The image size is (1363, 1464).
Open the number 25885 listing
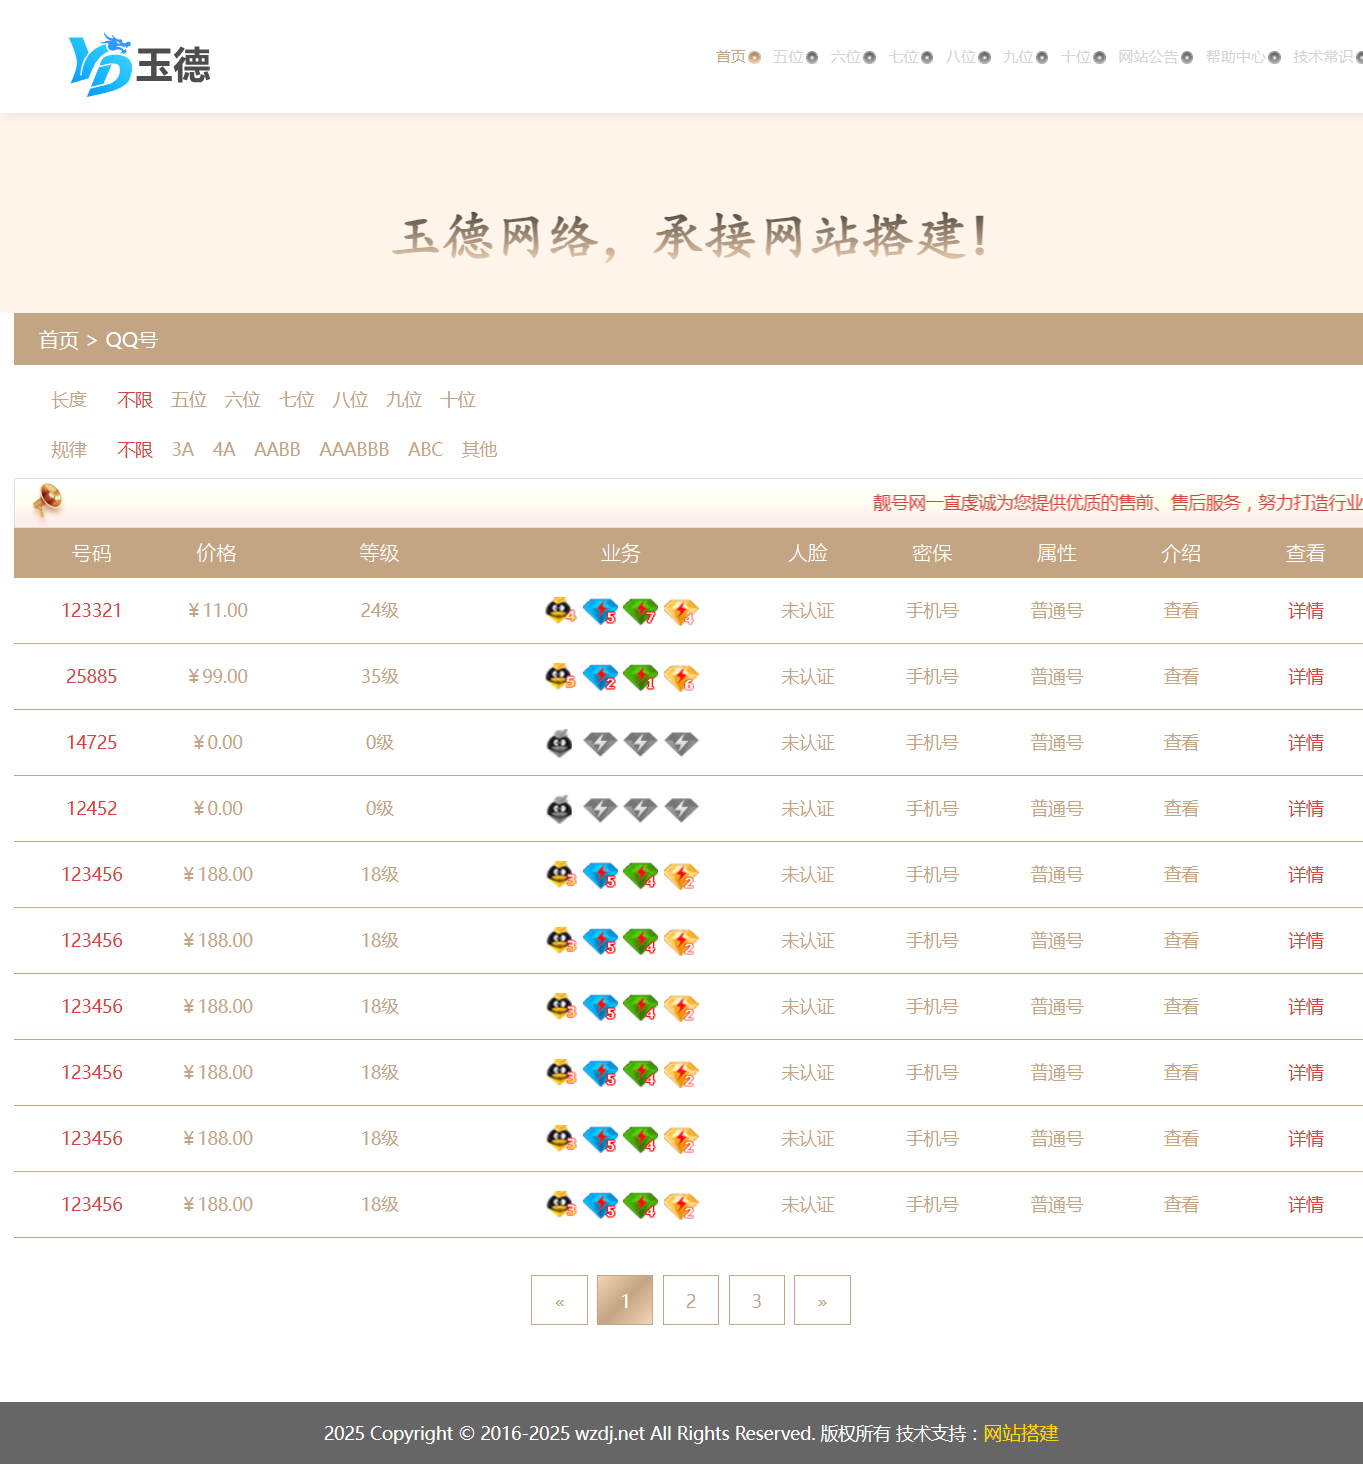(x=91, y=677)
